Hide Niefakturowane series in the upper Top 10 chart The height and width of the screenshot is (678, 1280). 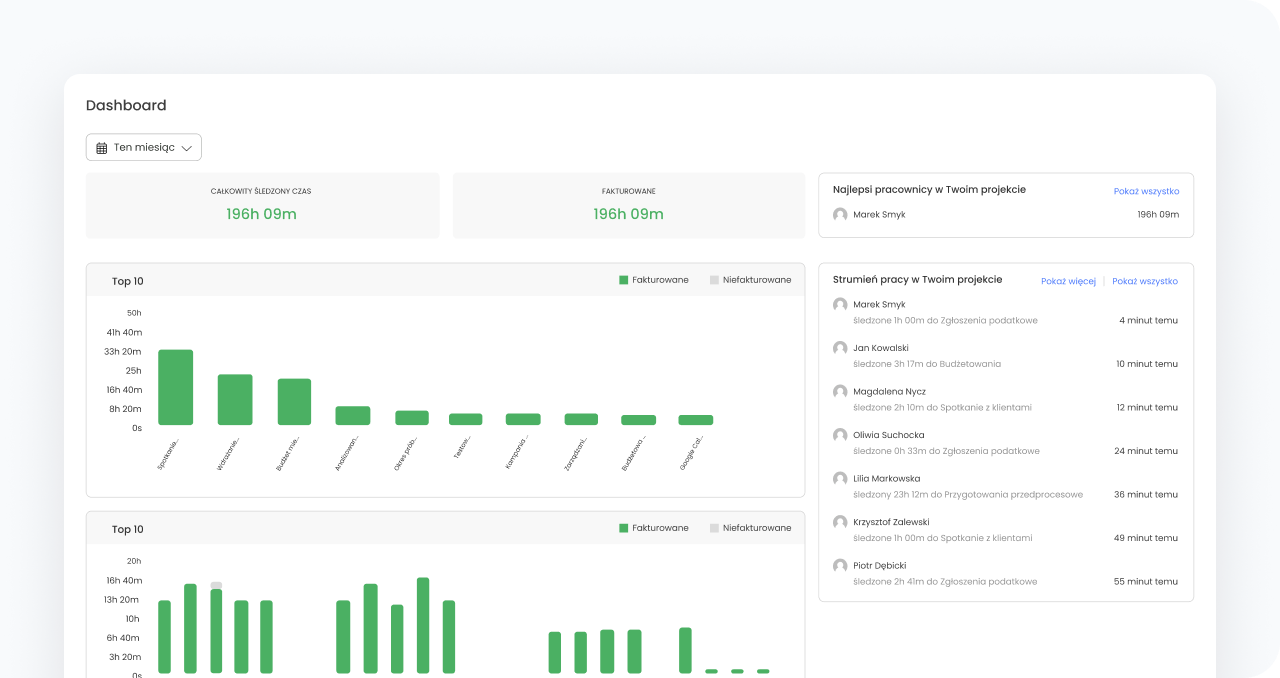point(750,280)
